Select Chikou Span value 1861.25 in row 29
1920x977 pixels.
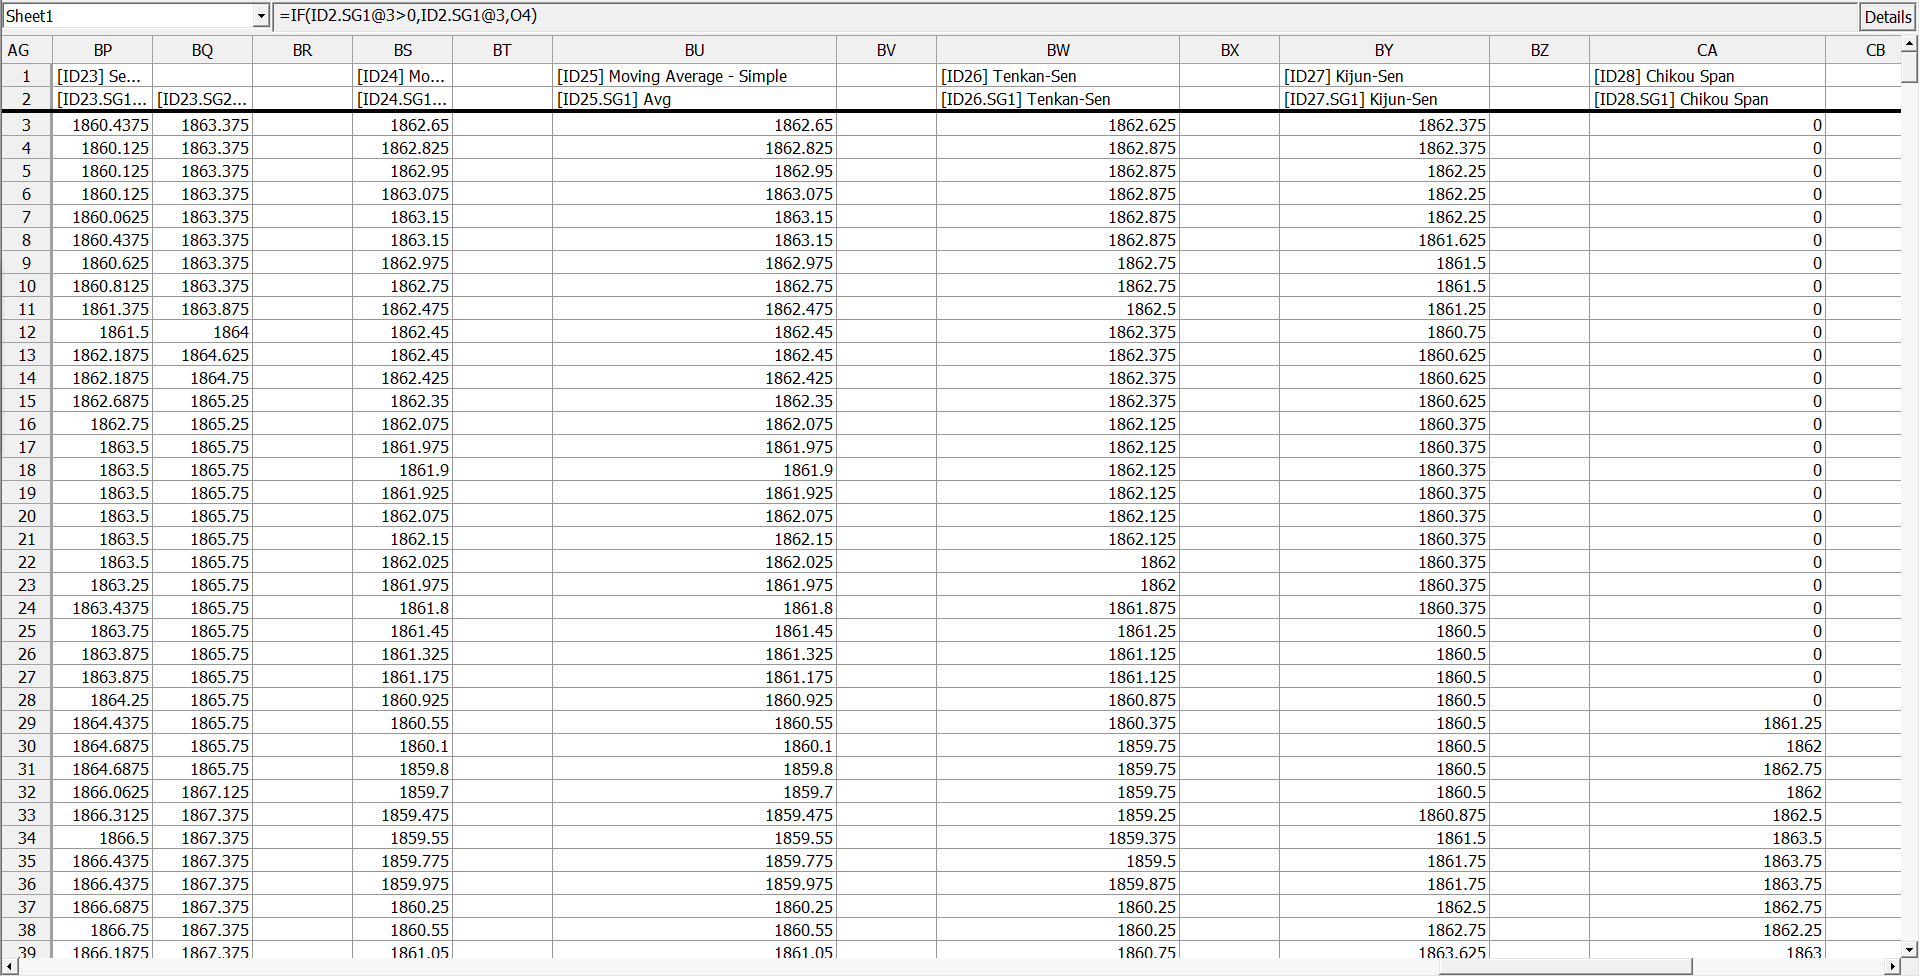pos(1707,723)
